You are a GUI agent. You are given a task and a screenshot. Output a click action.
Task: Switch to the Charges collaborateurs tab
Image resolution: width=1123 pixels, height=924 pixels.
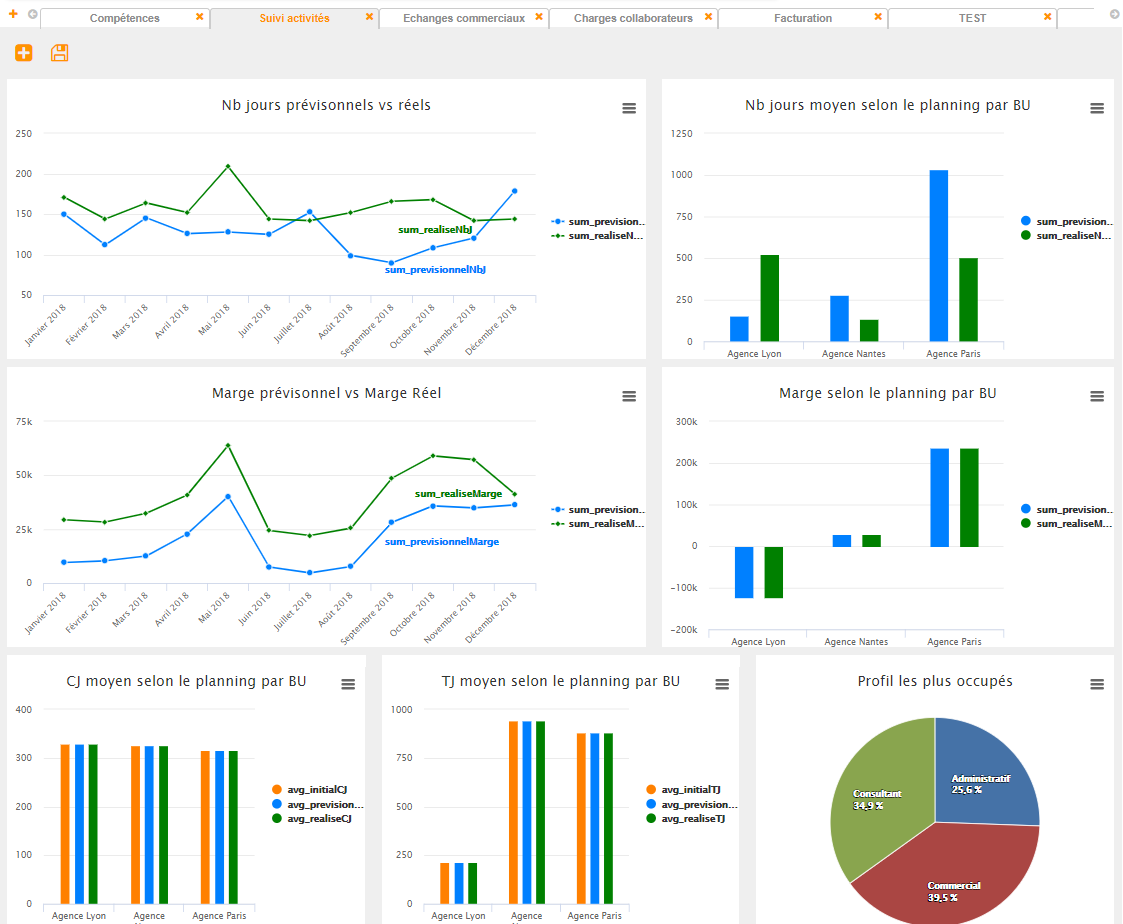pyautogui.click(x=633, y=19)
